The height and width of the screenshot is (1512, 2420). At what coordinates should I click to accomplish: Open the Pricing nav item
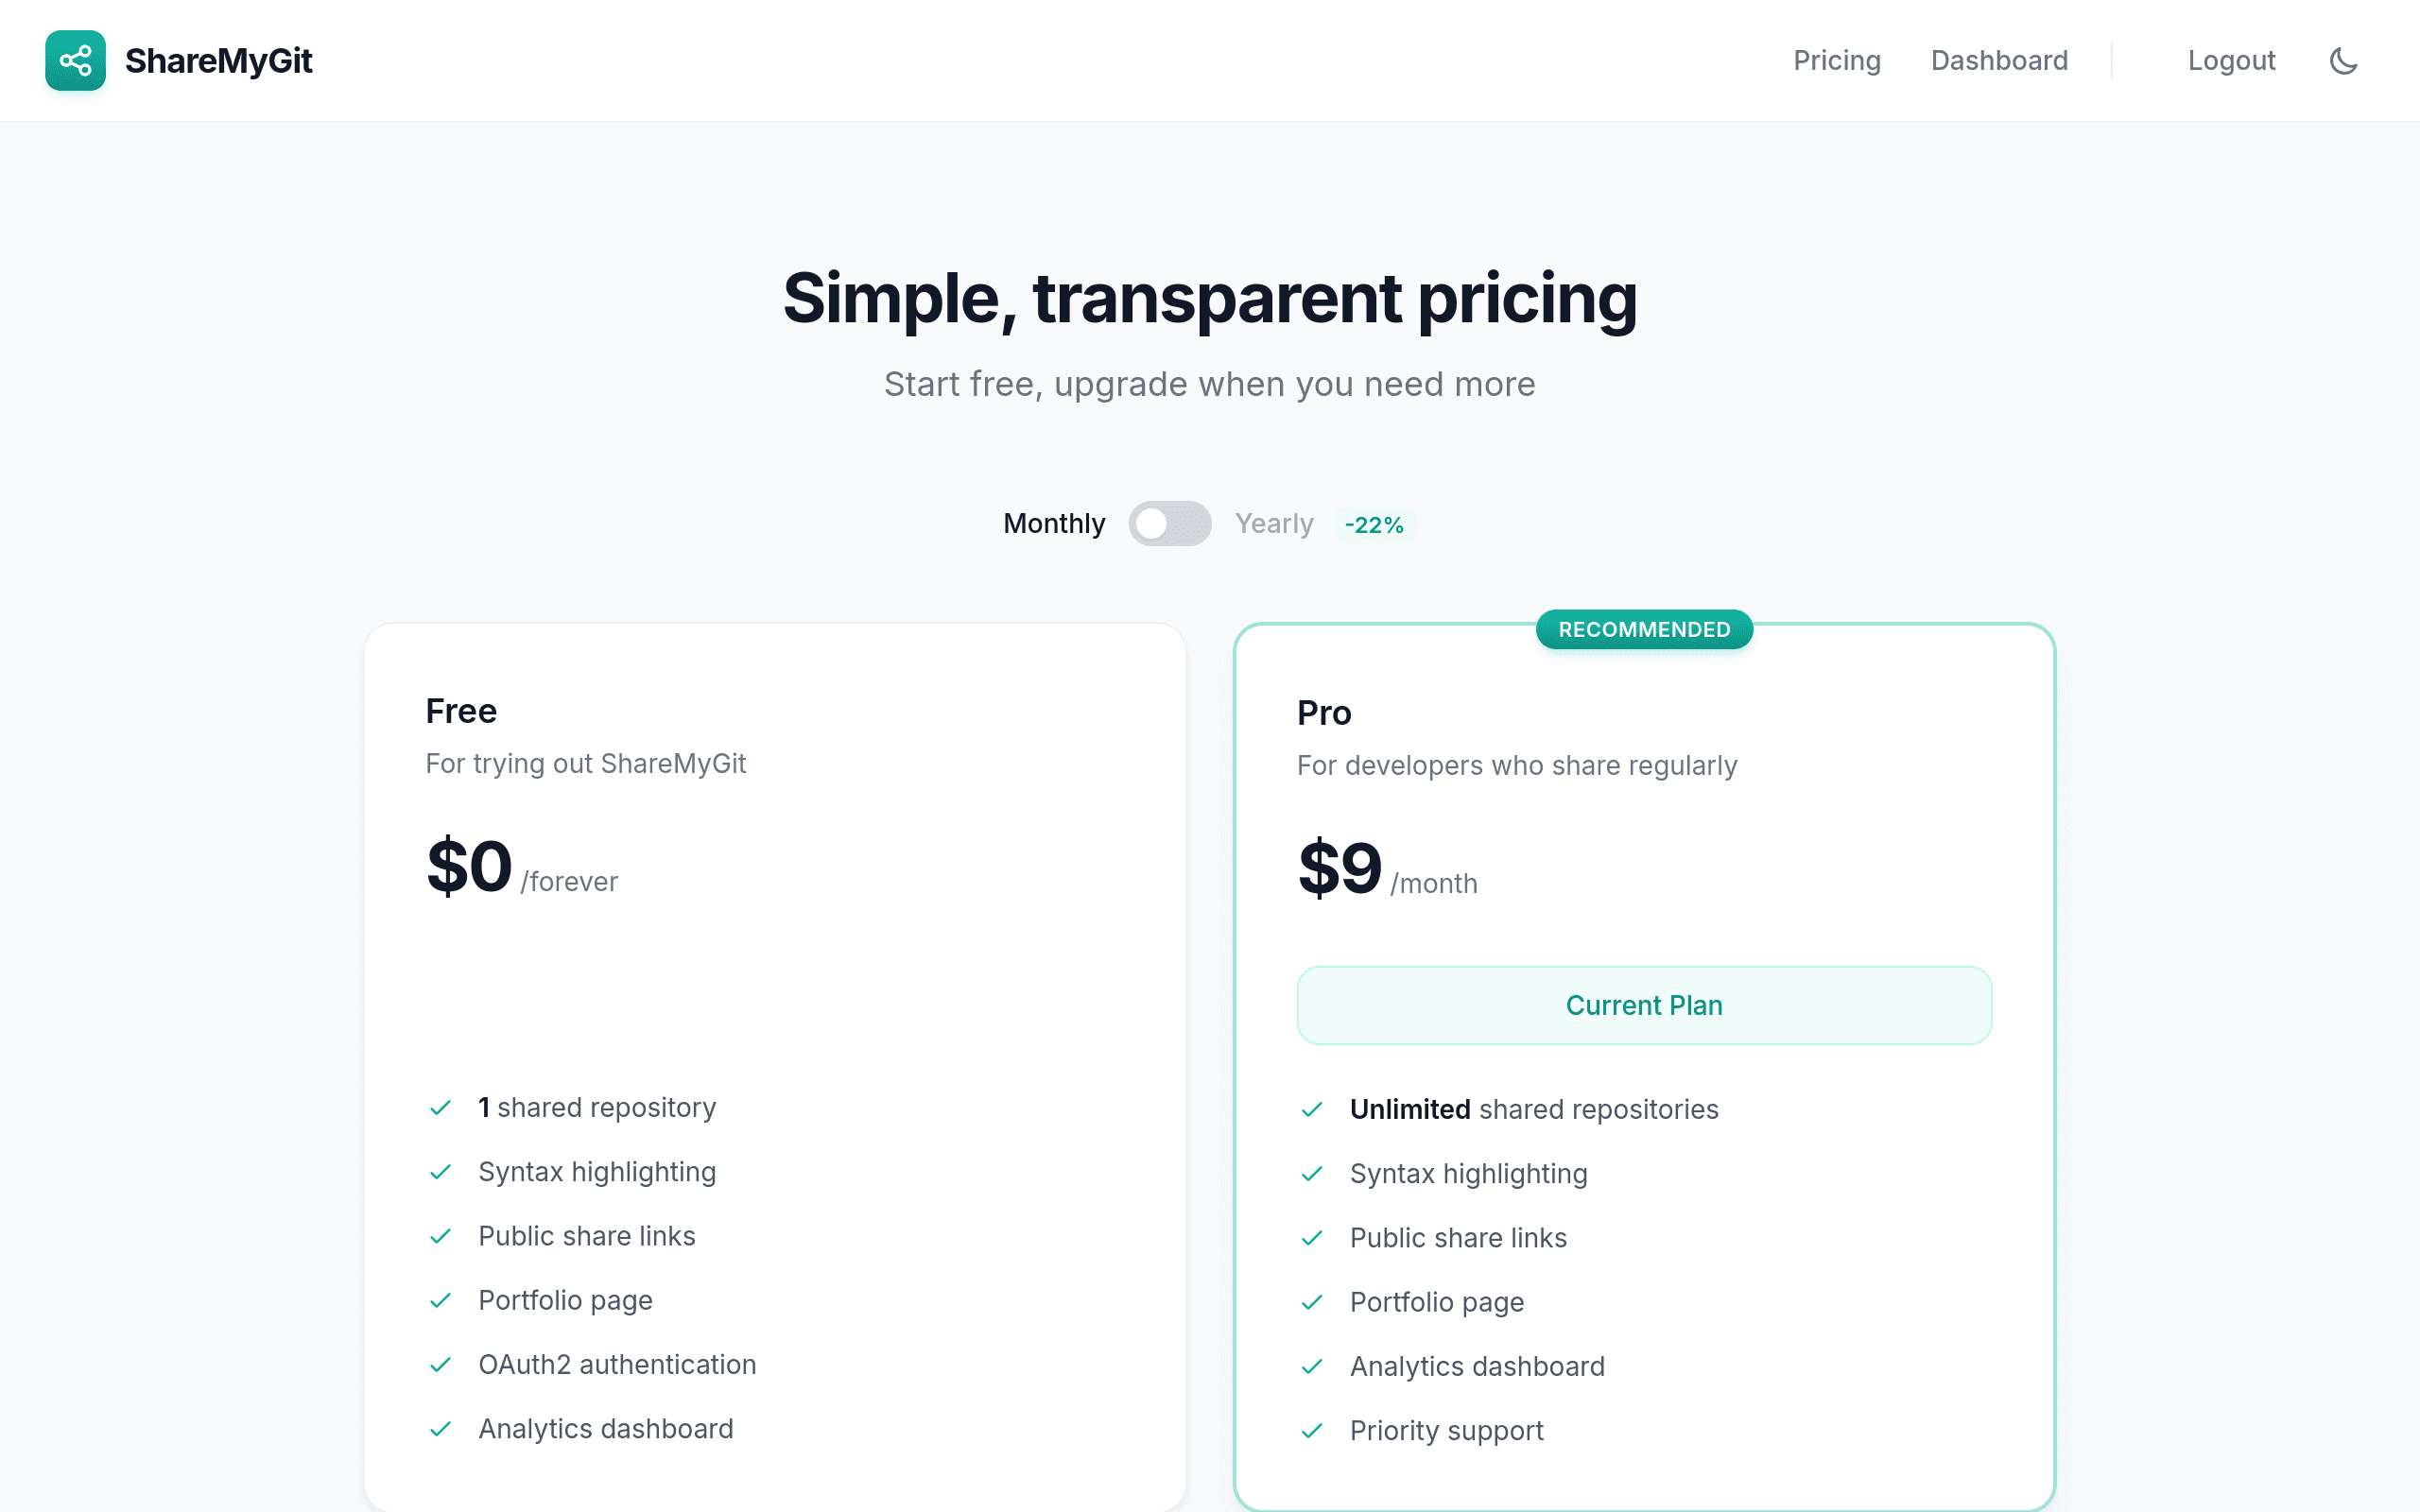click(1836, 61)
